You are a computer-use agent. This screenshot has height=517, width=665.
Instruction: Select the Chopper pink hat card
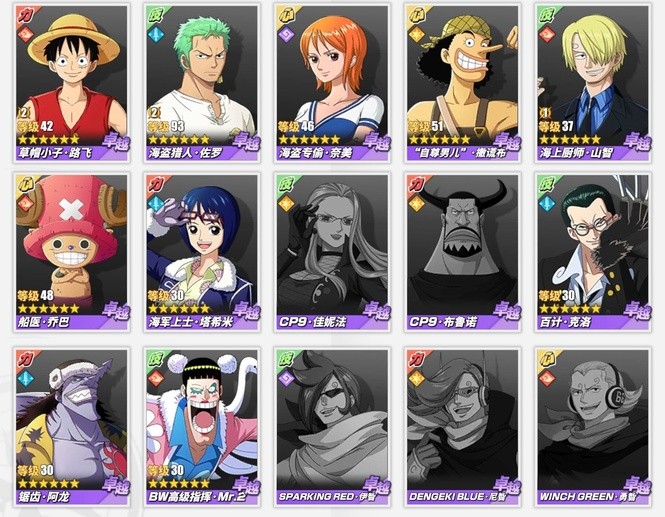click(x=72, y=252)
